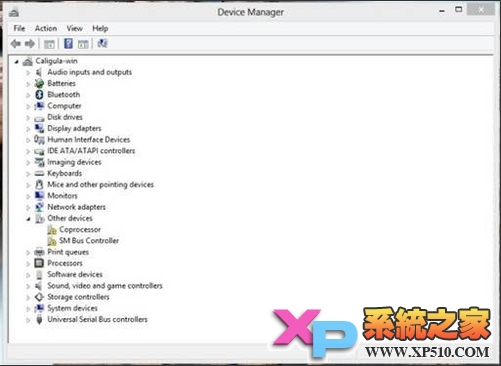Select Print queues label
This screenshot has height=366, width=501.
pyautogui.click(x=68, y=252)
